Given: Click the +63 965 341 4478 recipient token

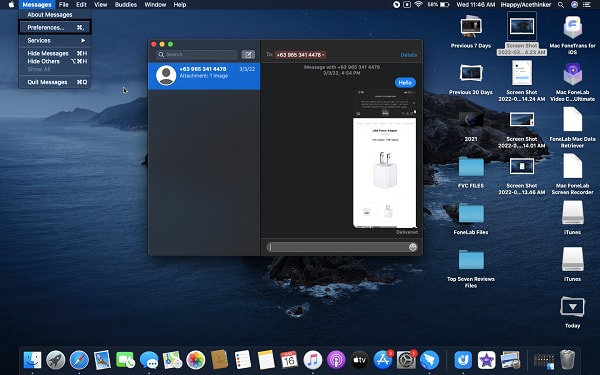Looking at the screenshot, I should pyautogui.click(x=300, y=55).
